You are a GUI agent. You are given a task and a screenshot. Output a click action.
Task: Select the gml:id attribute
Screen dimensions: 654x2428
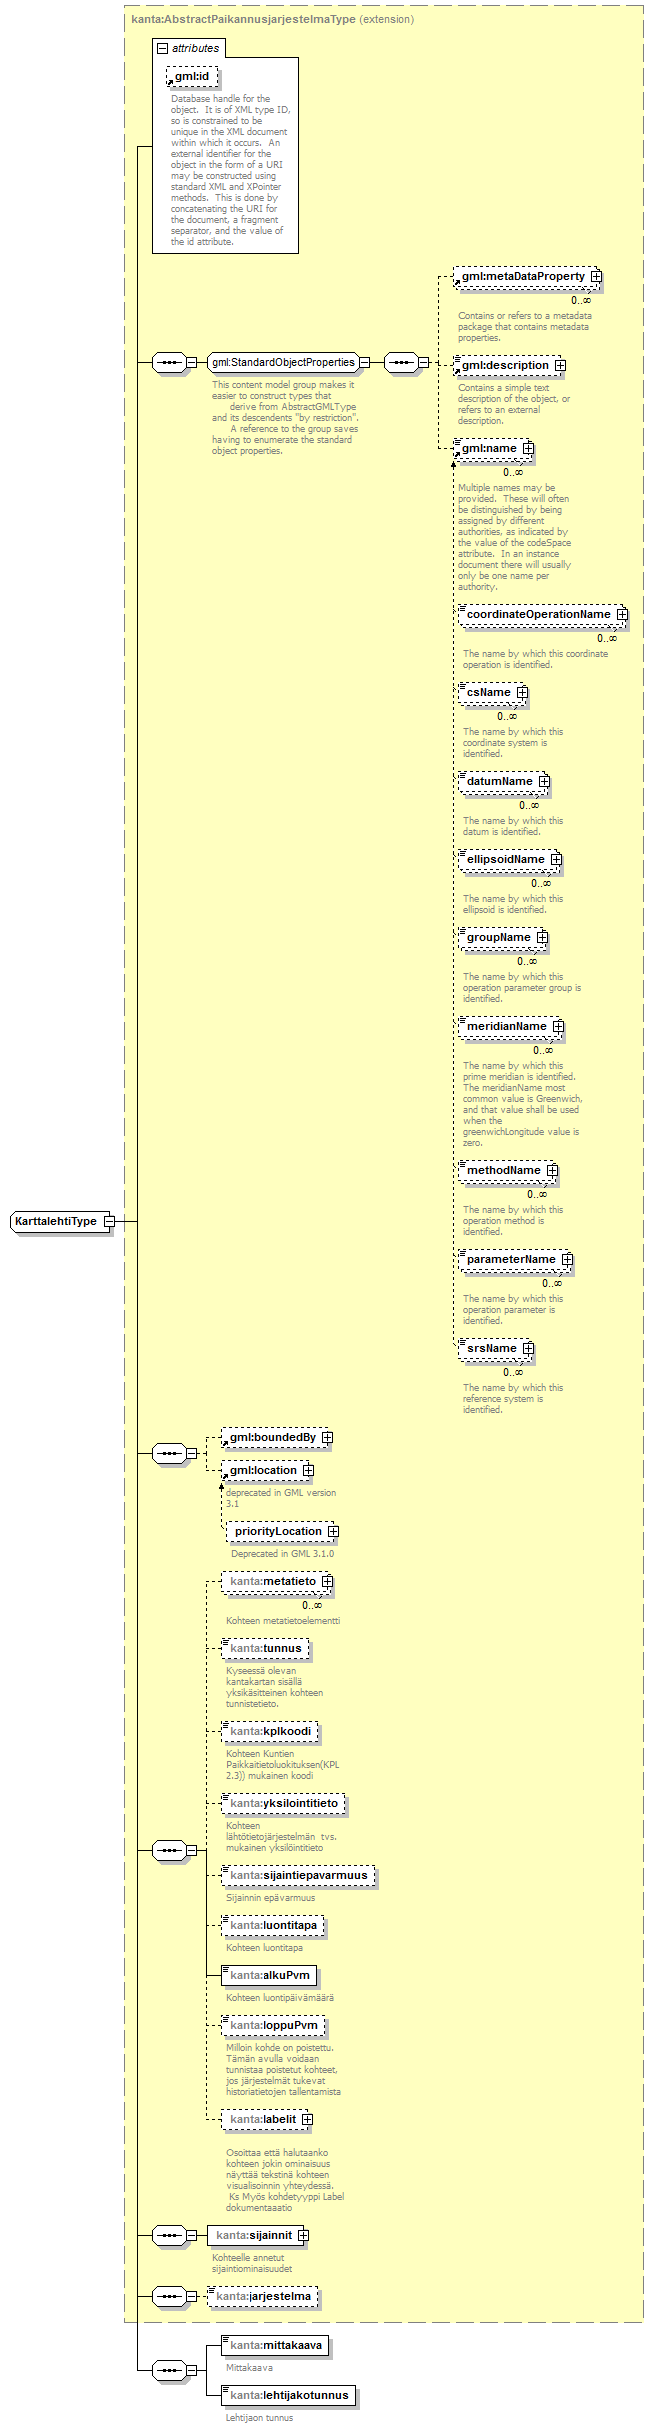[x=192, y=77]
